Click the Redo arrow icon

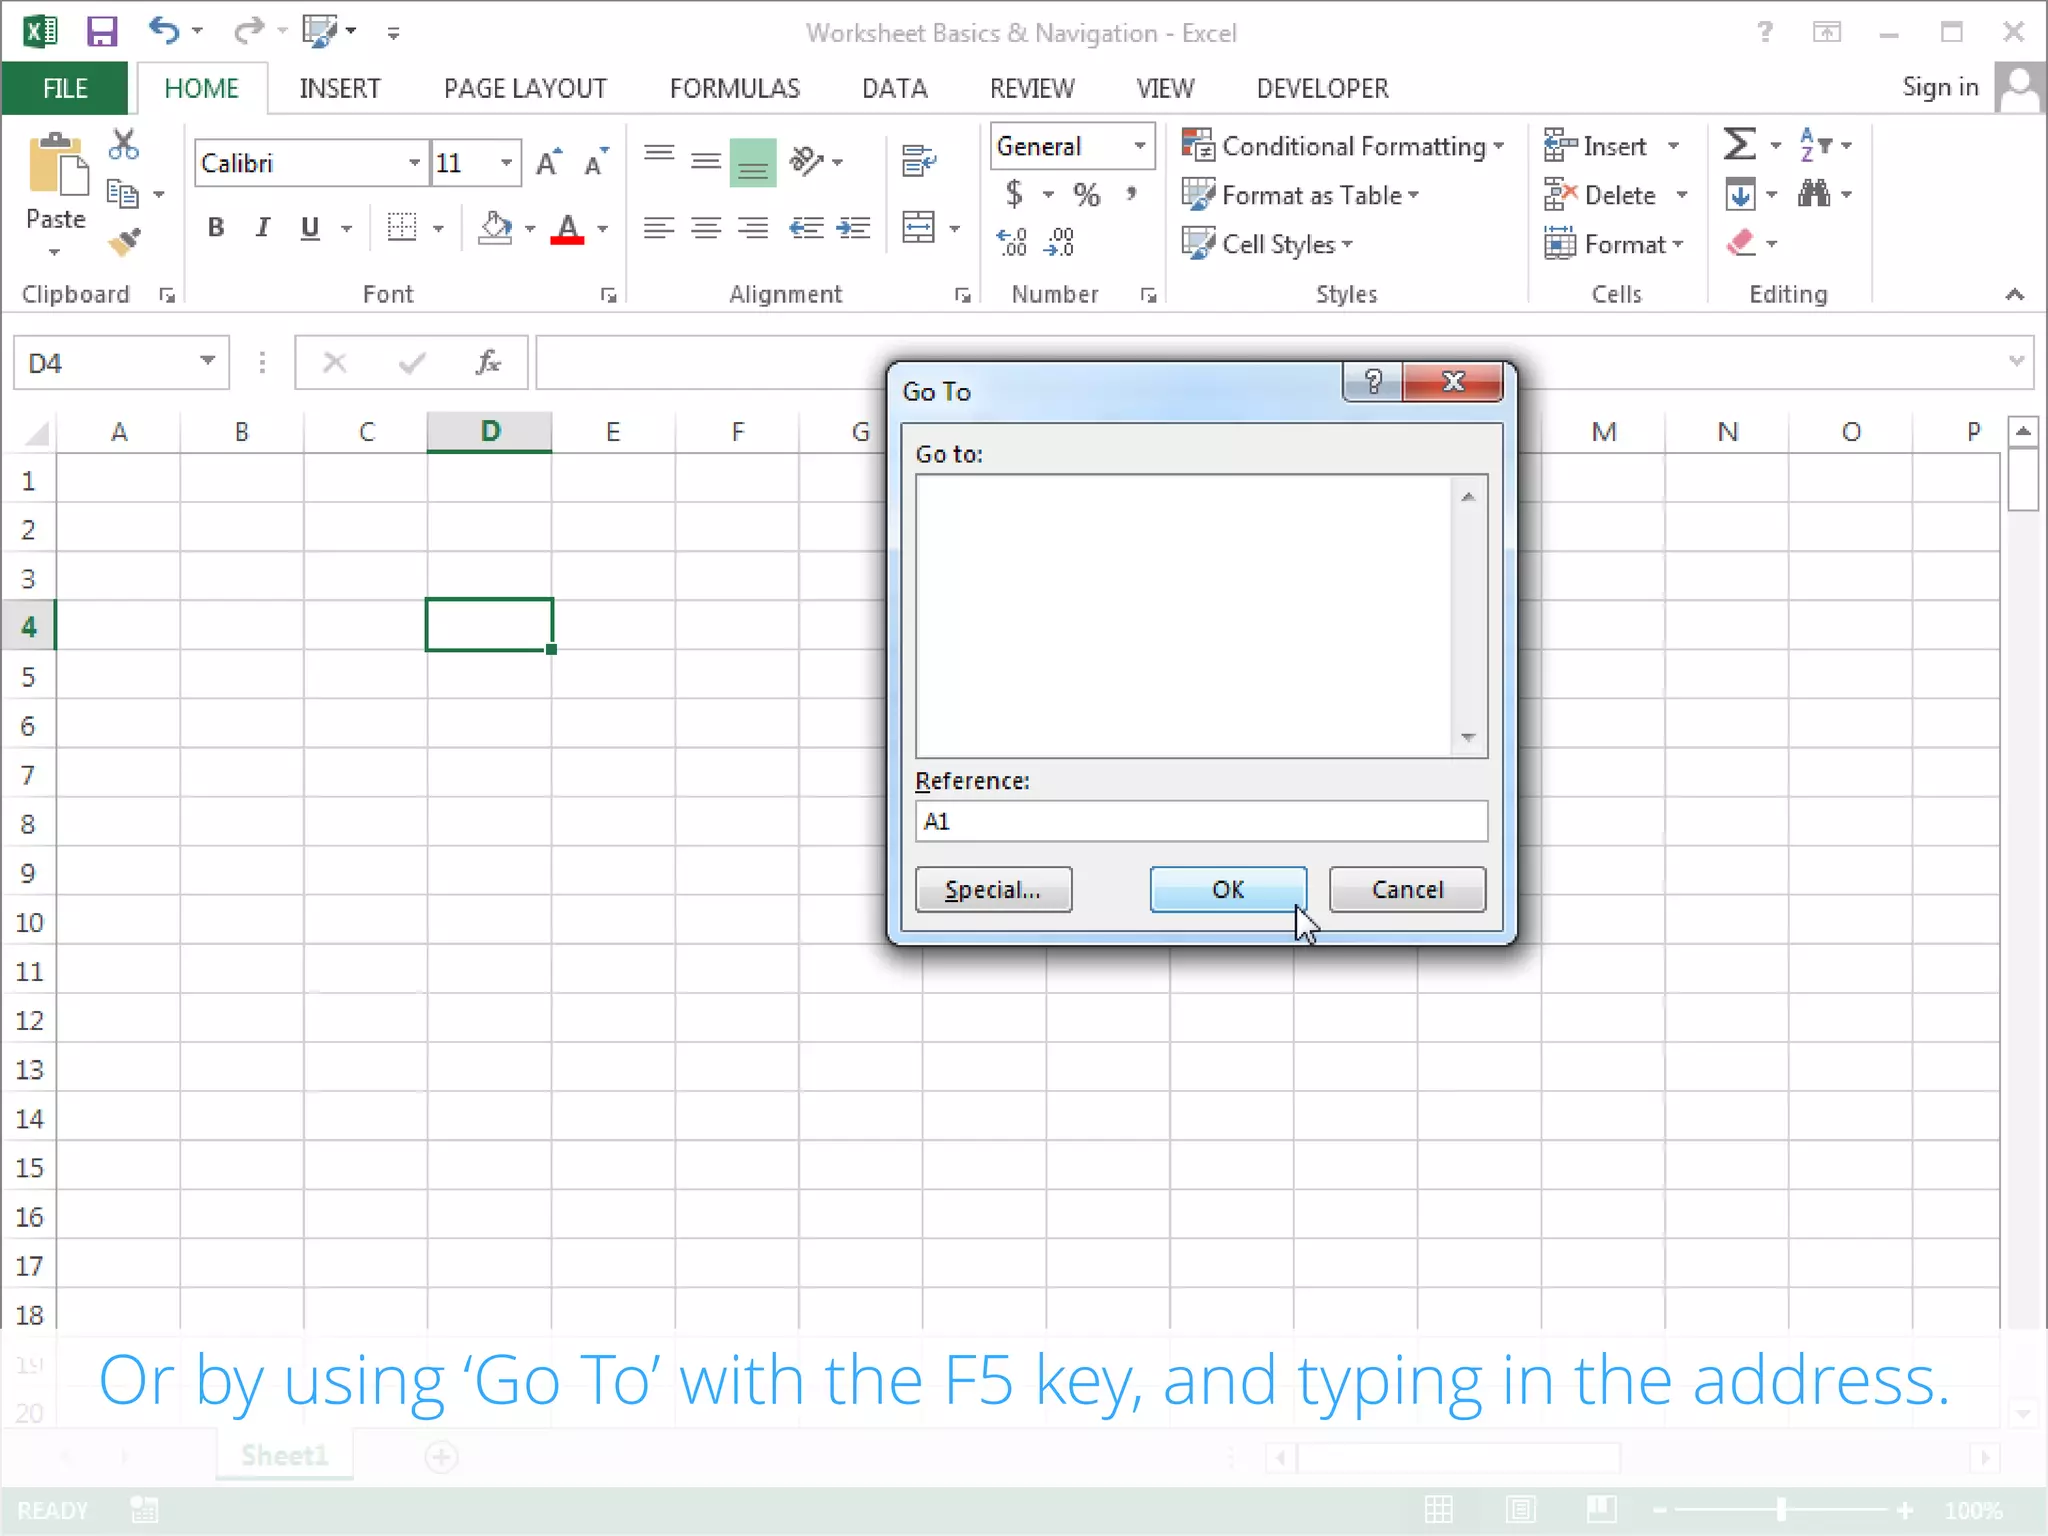coord(248,32)
